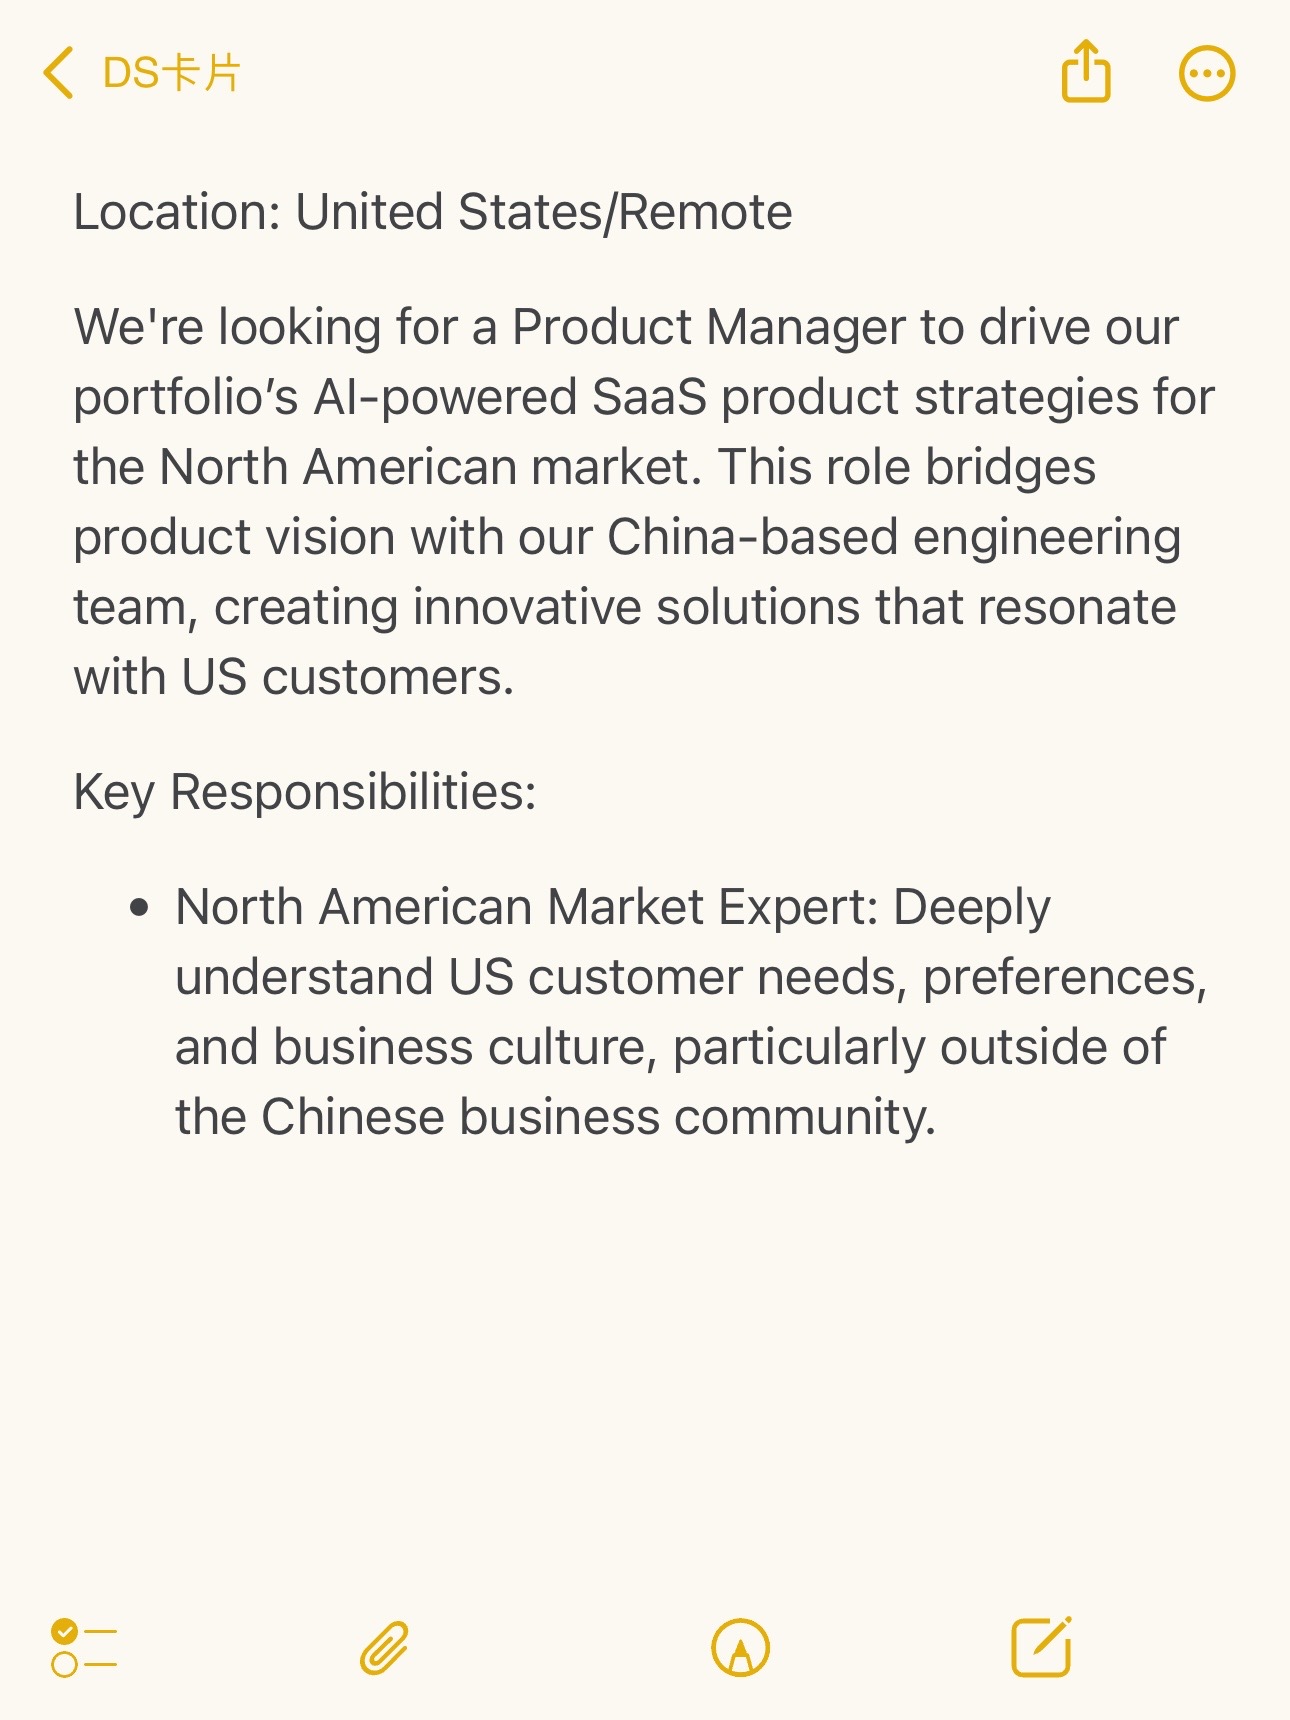The image size is (1290, 1720).
Task: Tap the text 'North American Market Expert:'
Action: 527,907
